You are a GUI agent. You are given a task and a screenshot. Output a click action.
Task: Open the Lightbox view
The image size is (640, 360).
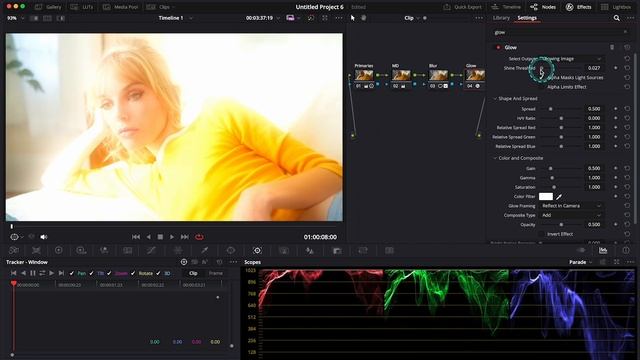pyautogui.click(x=616, y=7)
